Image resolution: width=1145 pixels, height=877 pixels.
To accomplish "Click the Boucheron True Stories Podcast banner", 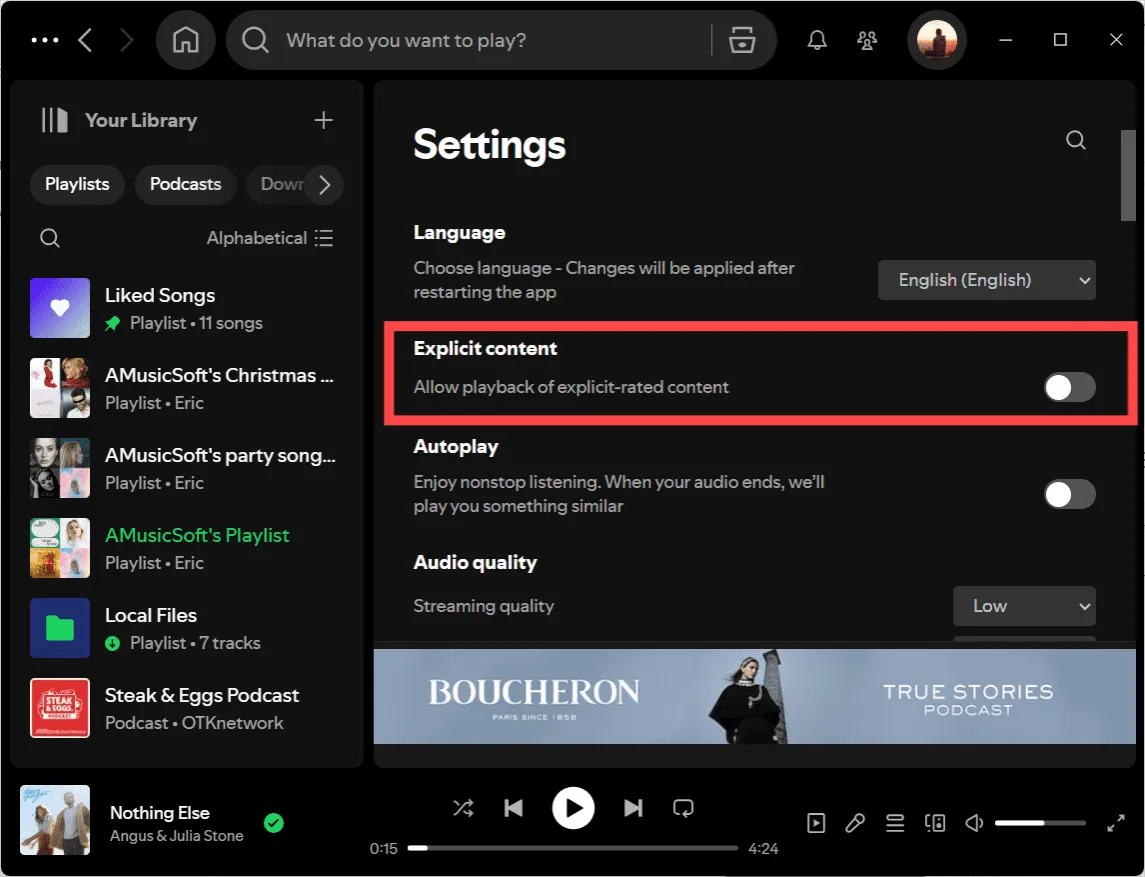I will pyautogui.click(x=754, y=697).
